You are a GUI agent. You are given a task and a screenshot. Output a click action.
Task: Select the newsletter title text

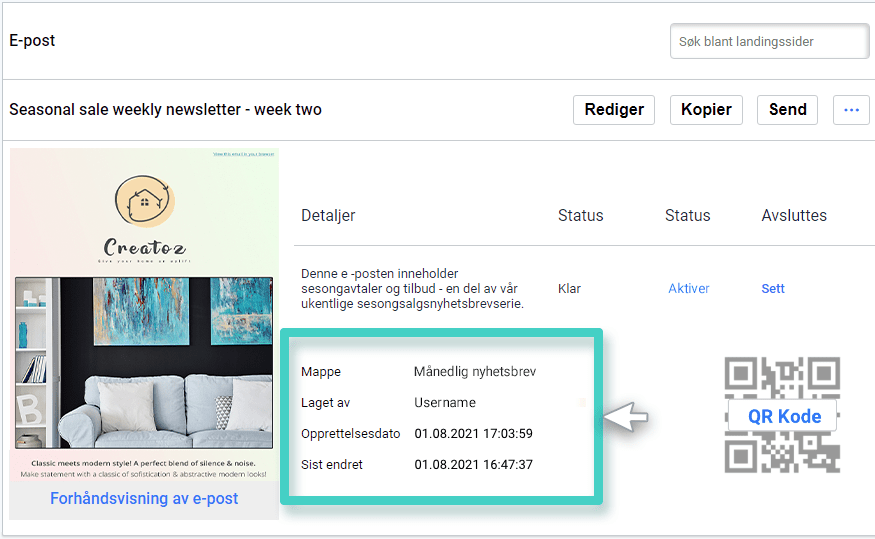[x=165, y=109]
